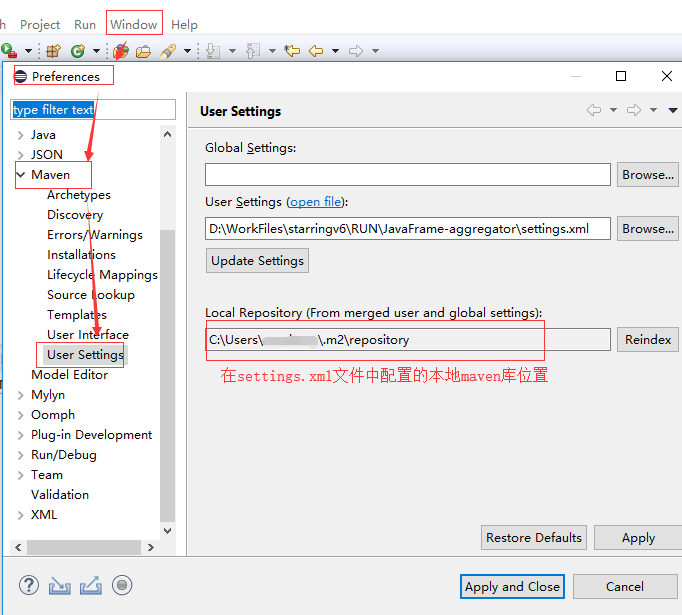This screenshot has width=682, height=615.
Task: Select User Settings under Maven
Action: click(x=85, y=355)
